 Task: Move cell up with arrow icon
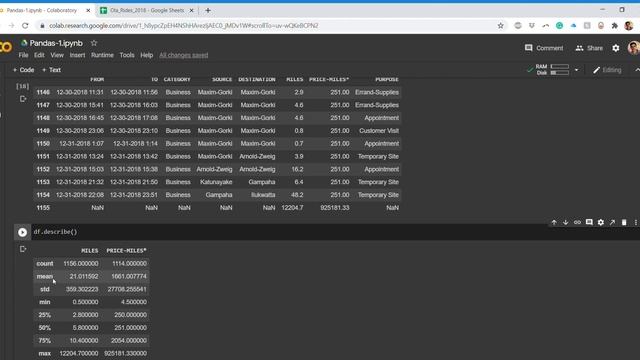[x=554, y=222]
